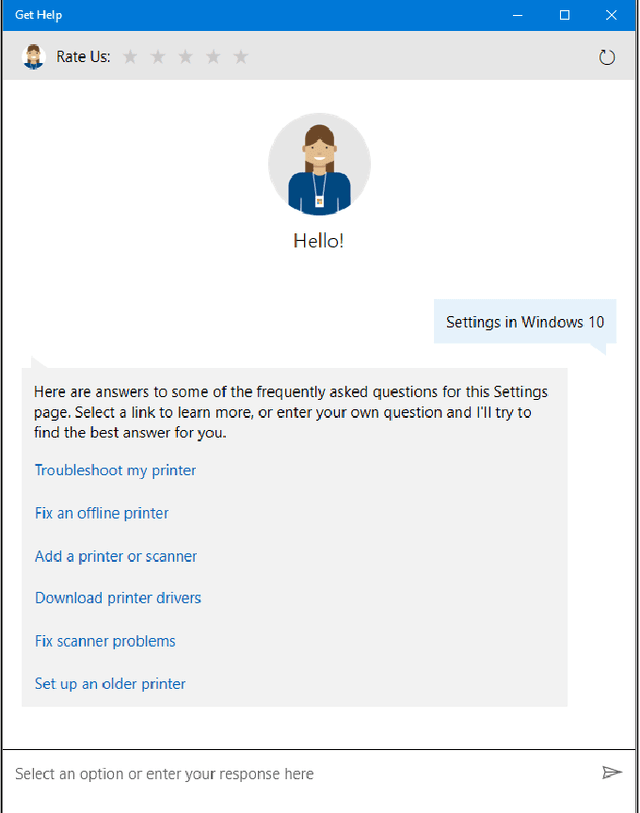Choose Add a printer or scanner

point(116,555)
